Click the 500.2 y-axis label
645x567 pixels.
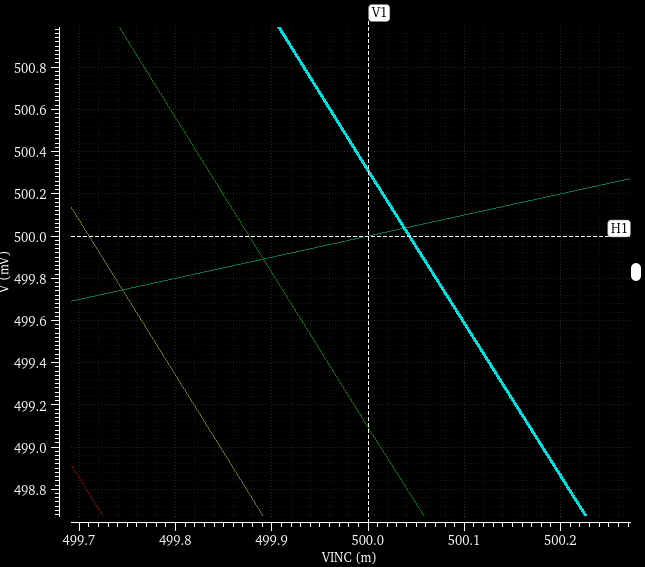coord(30,194)
